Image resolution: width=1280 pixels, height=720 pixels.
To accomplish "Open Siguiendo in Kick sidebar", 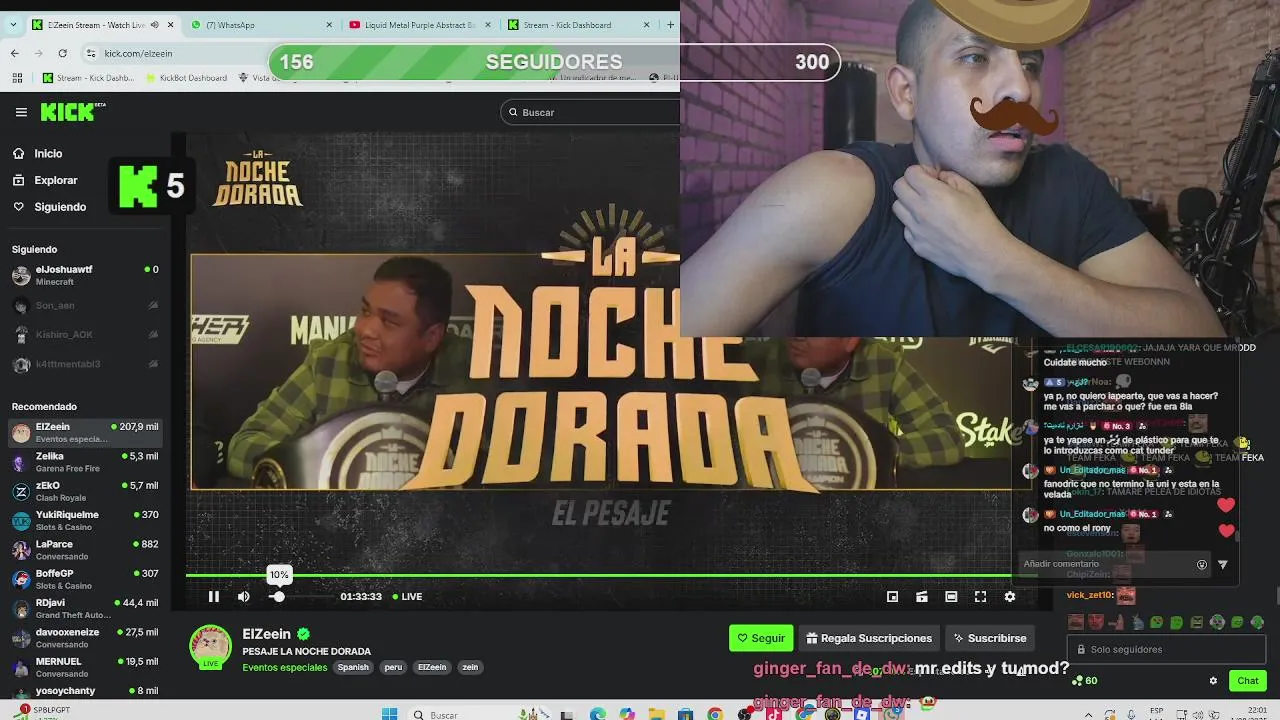I will tap(50, 207).
